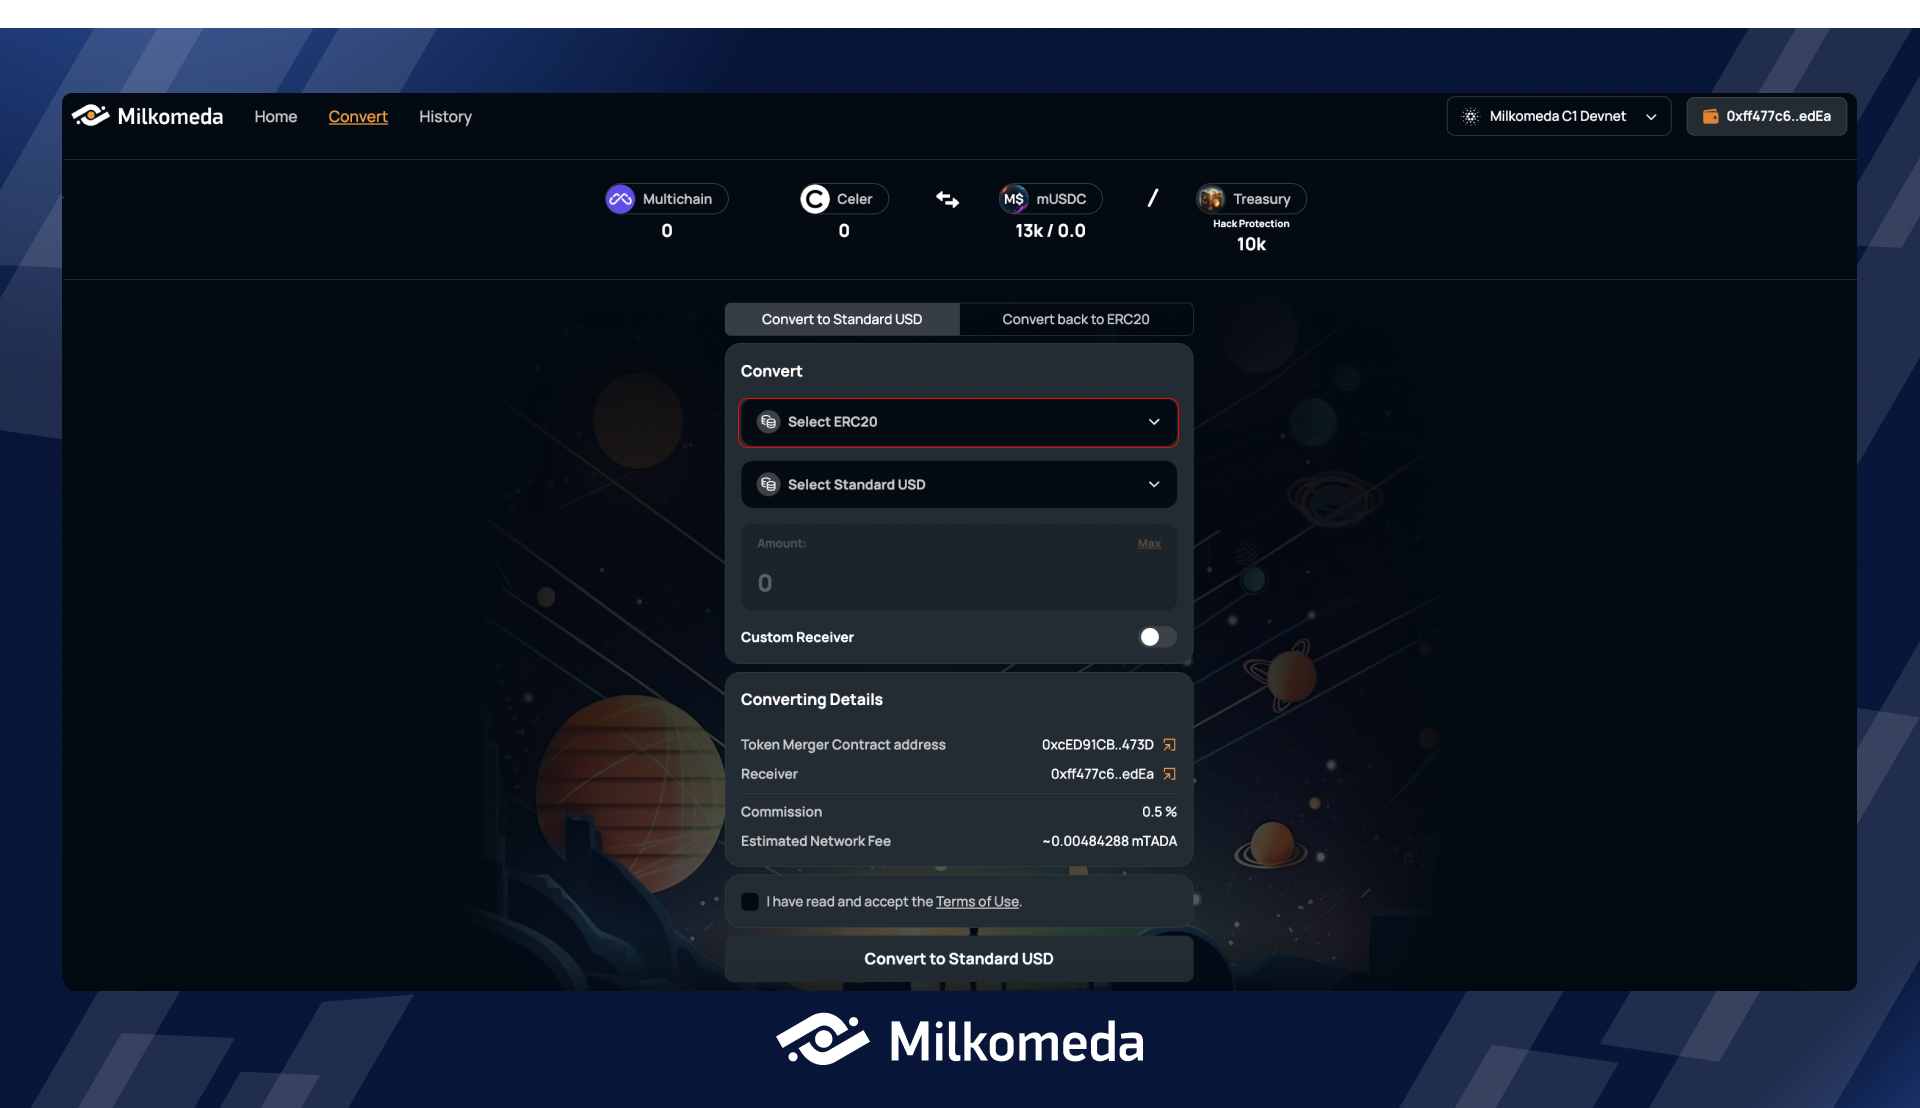
Task: Click the swap arrows icon
Action: point(947,199)
